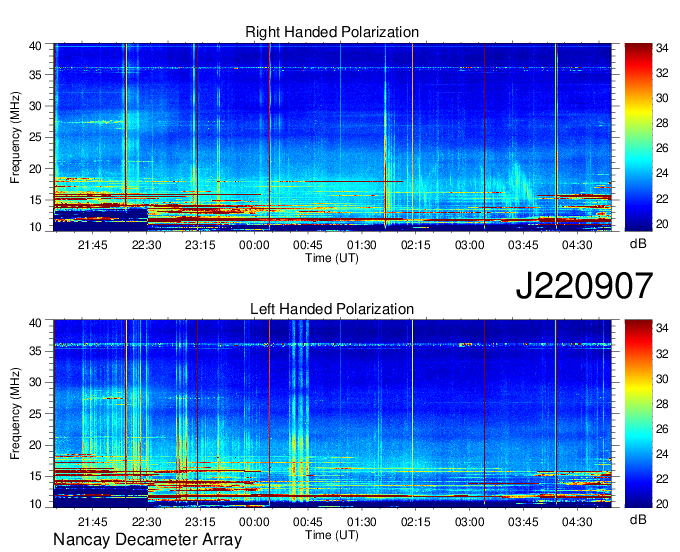680x552 pixels.
Task: Click the 25 MHz tick on Left Handed plot
Action: pyautogui.click(x=35, y=414)
